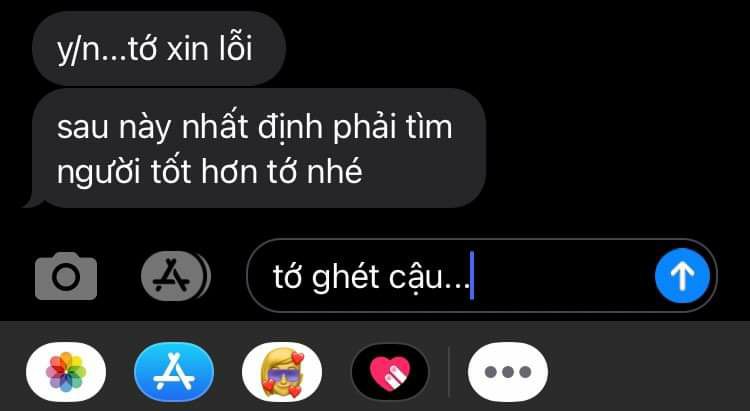Click the divider before the More button
Image resolution: width=750 pixels, height=411 pixels.
point(449,372)
